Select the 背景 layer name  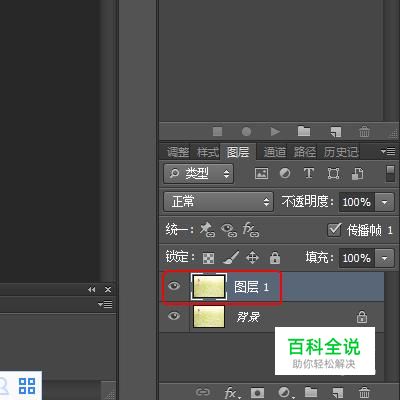click(x=248, y=317)
